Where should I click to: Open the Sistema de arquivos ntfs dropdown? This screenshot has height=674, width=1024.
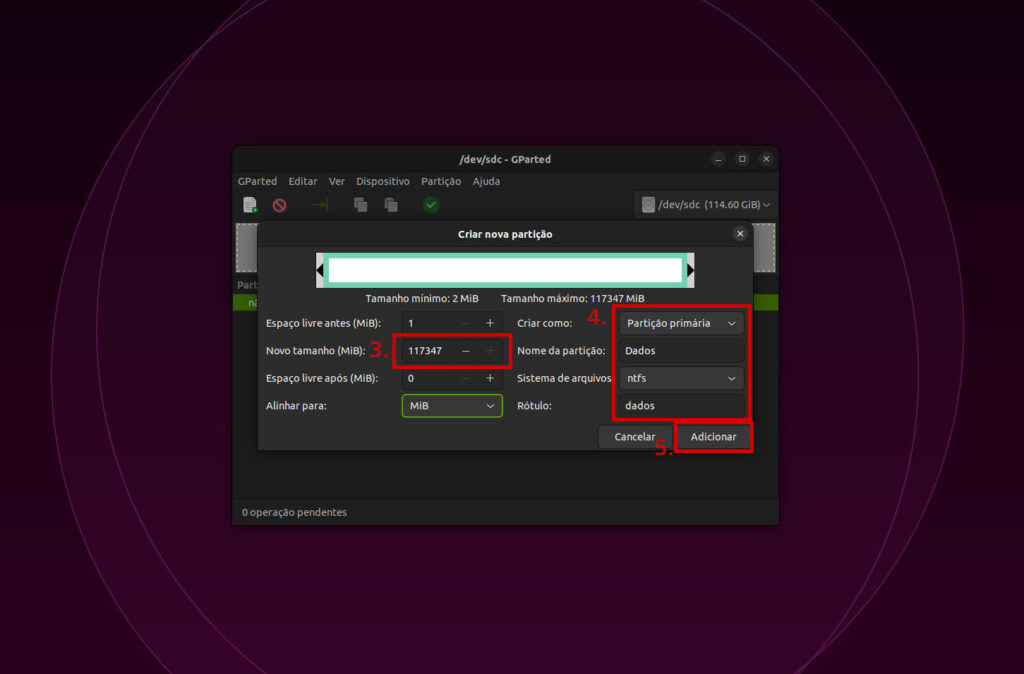681,378
